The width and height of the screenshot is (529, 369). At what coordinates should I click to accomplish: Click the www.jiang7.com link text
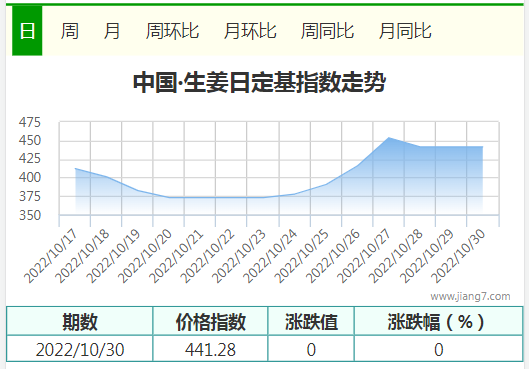470,296
